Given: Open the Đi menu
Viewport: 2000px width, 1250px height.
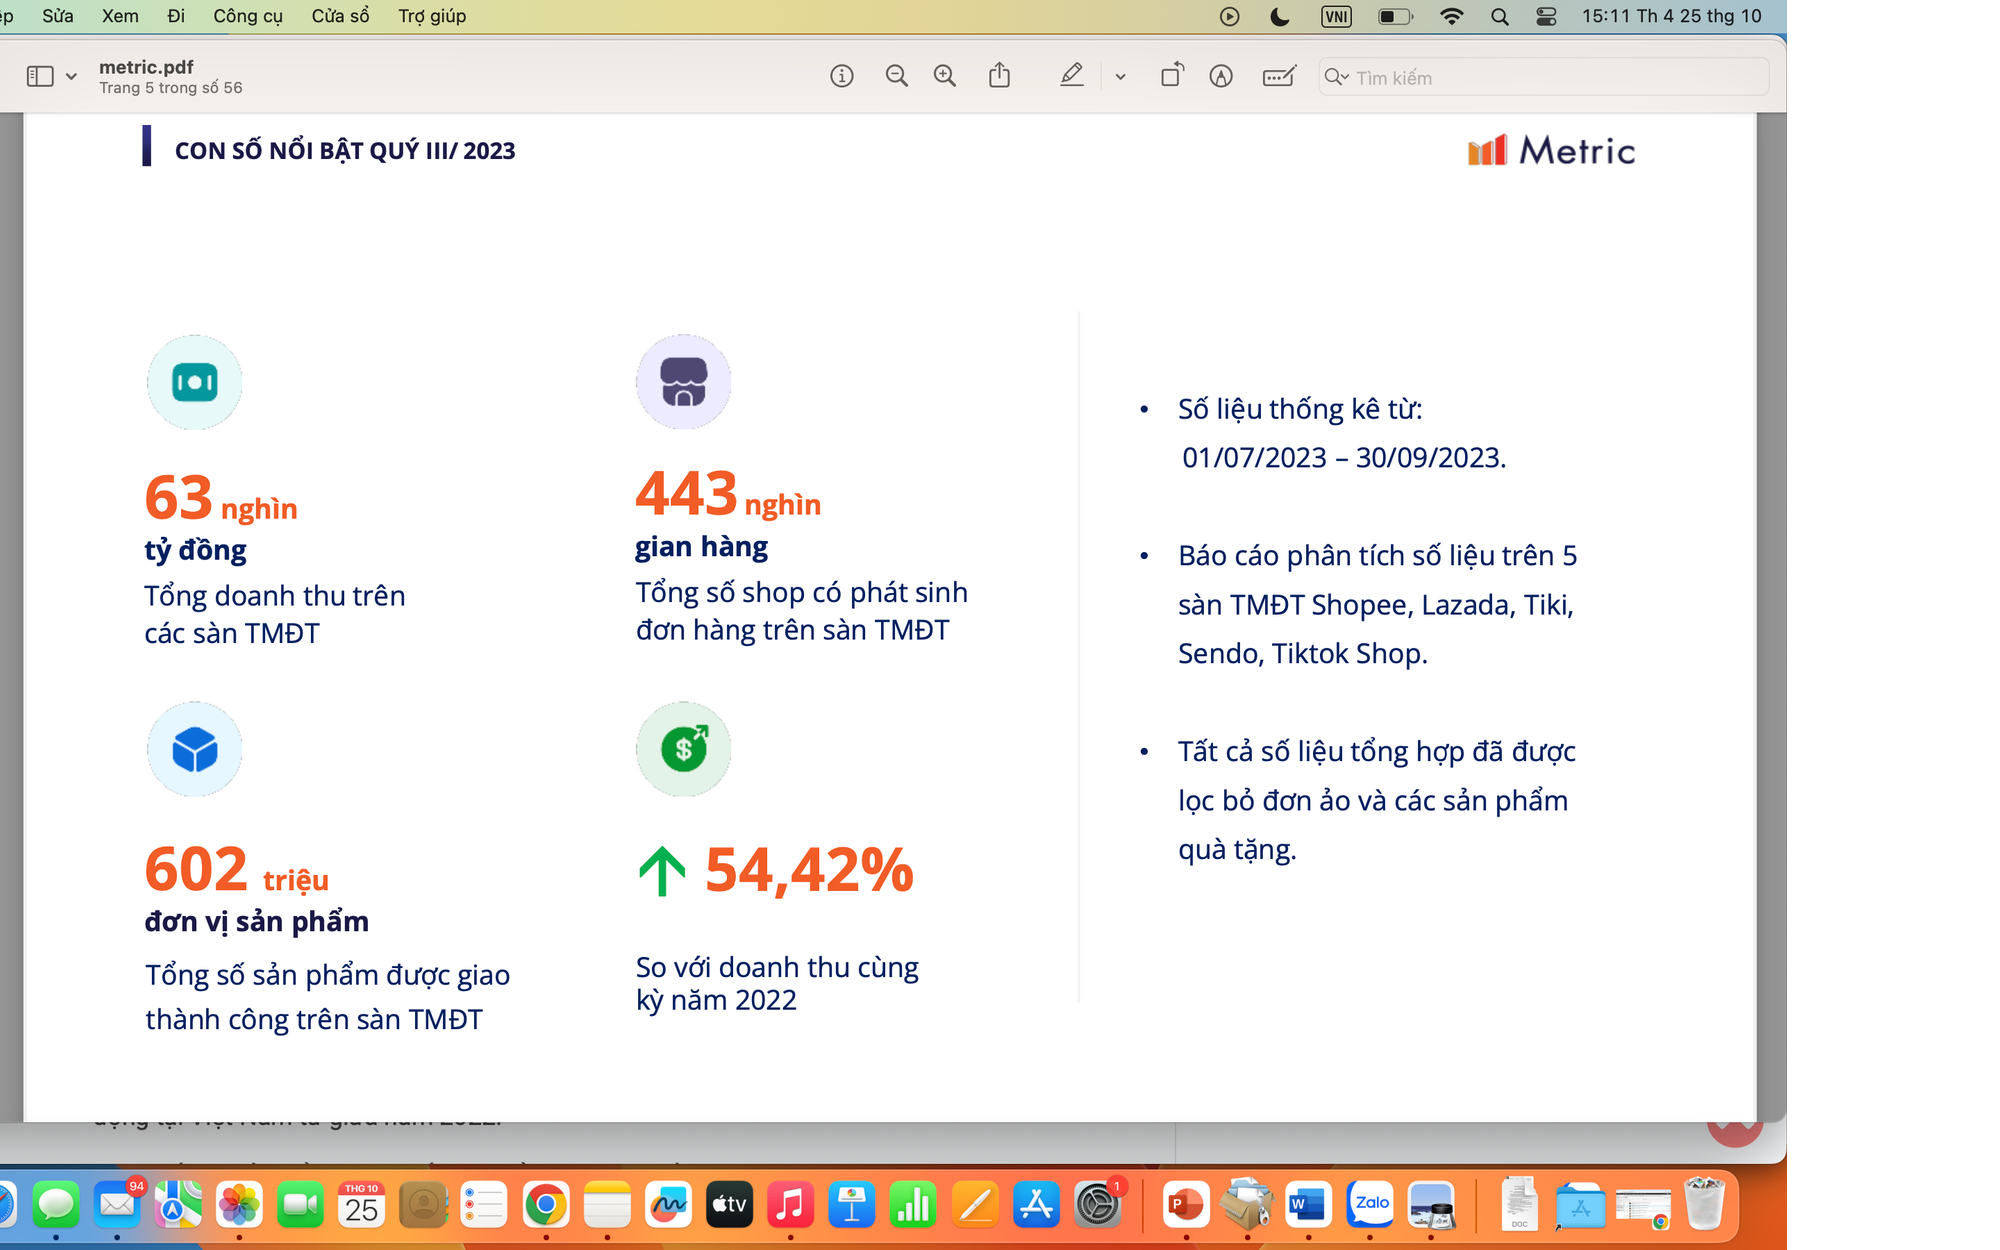Looking at the screenshot, I should coord(176,16).
